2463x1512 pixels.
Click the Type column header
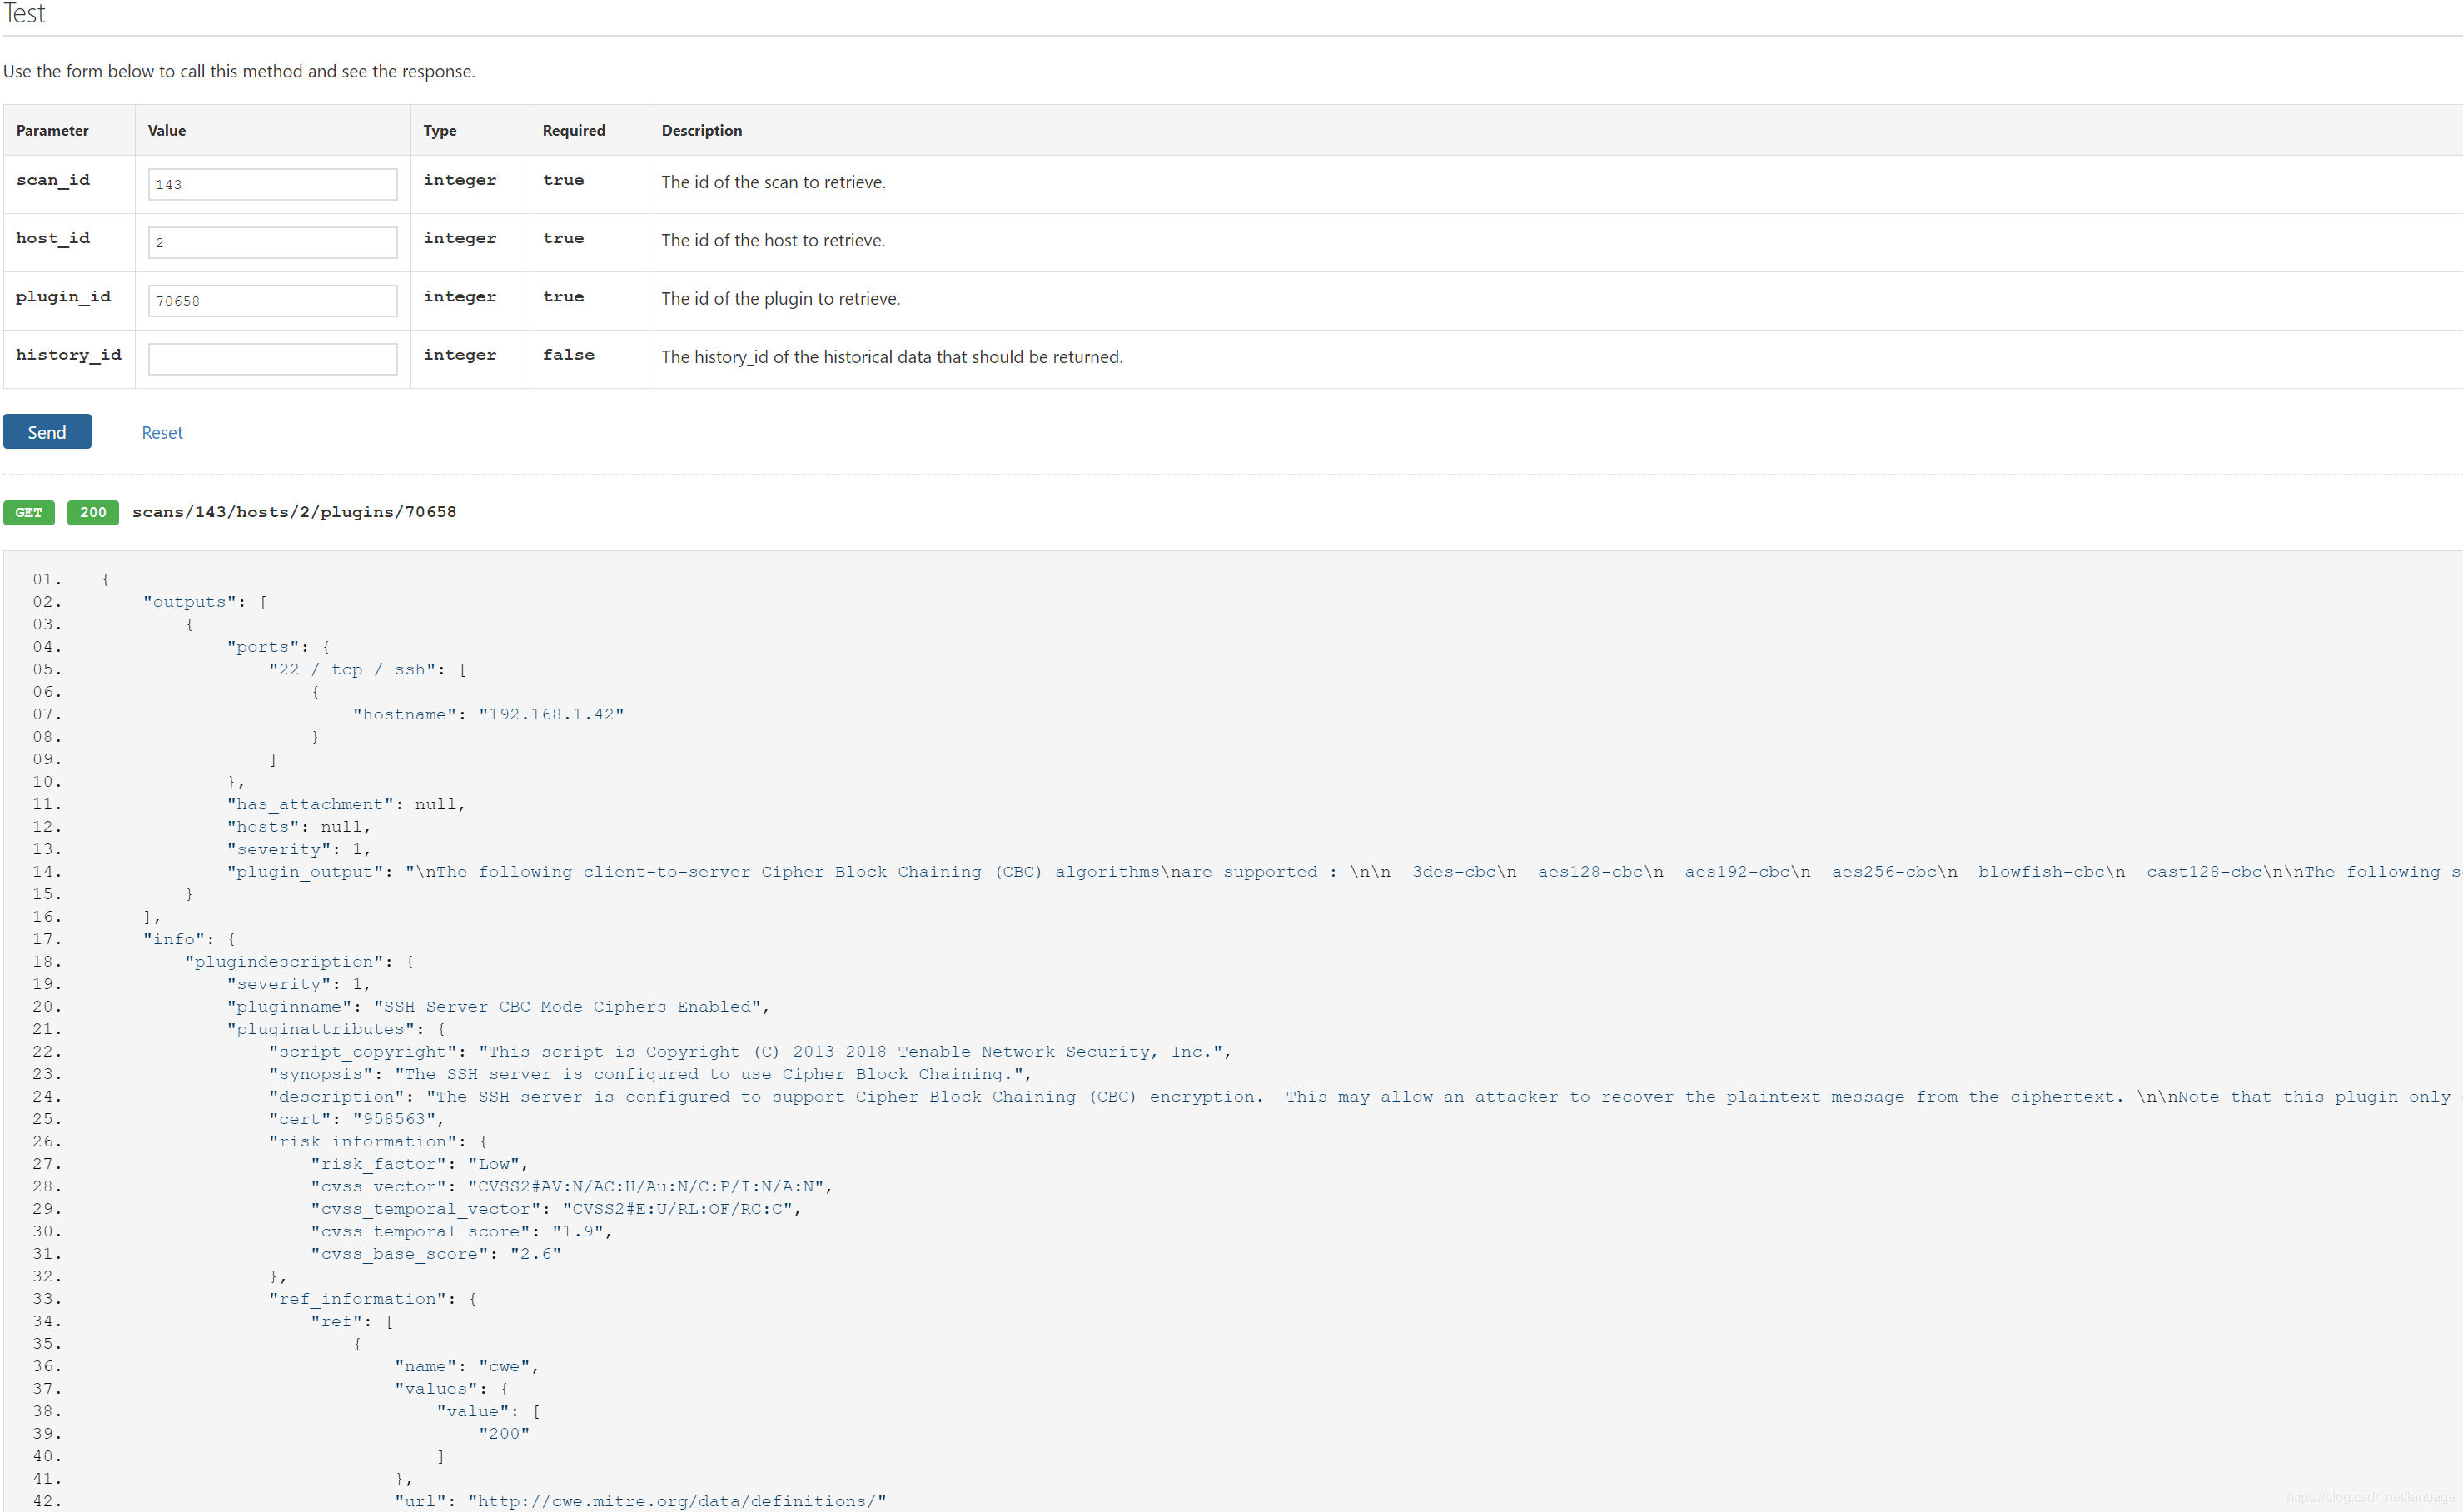pos(439,130)
